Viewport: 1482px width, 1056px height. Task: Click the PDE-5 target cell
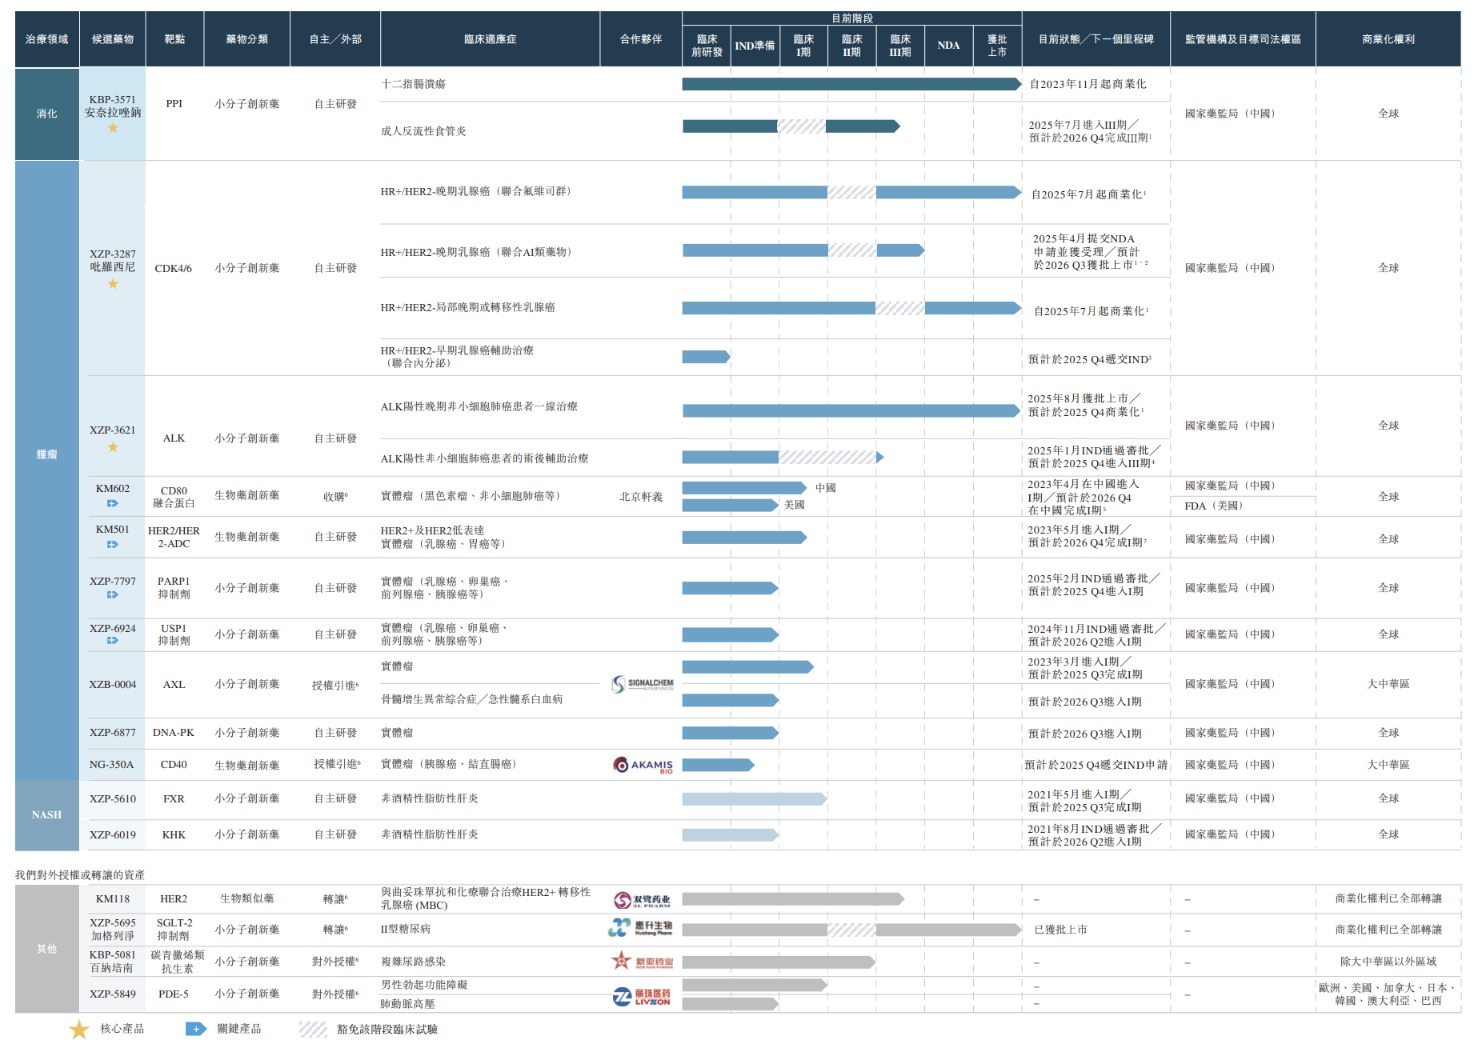[x=173, y=994]
